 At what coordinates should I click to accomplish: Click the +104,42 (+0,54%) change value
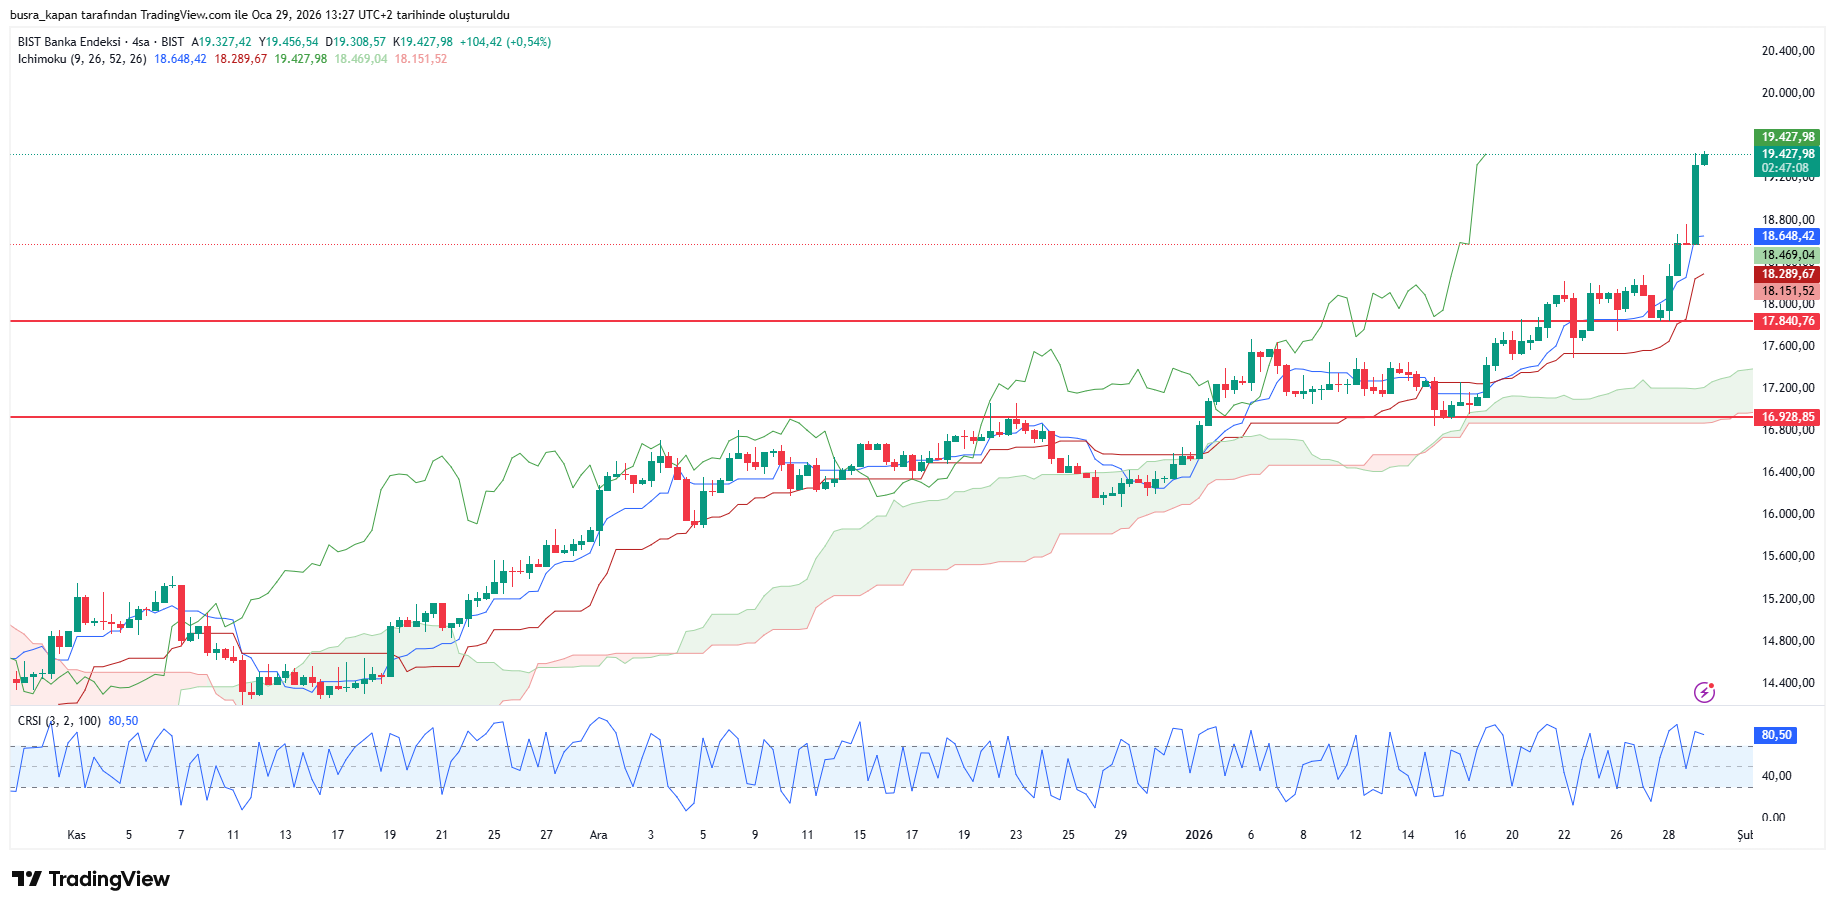(x=505, y=42)
